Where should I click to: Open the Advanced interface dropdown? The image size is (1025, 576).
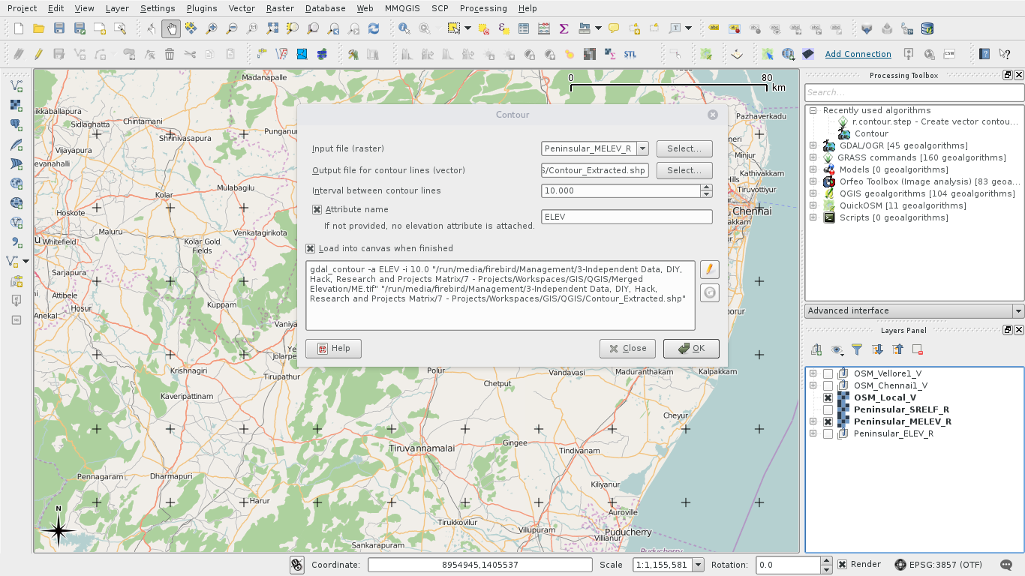[x=1017, y=311]
